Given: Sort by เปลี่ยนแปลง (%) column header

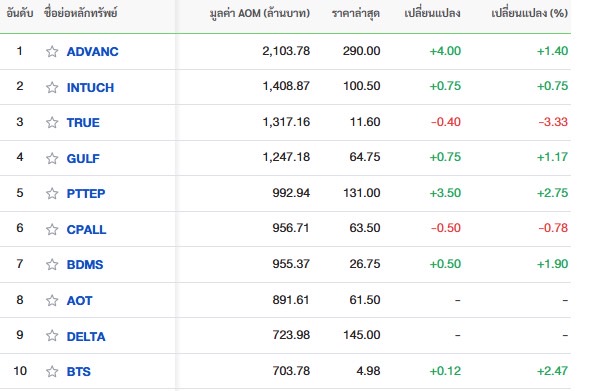Looking at the screenshot, I should pyautogui.click(x=529, y=13).
